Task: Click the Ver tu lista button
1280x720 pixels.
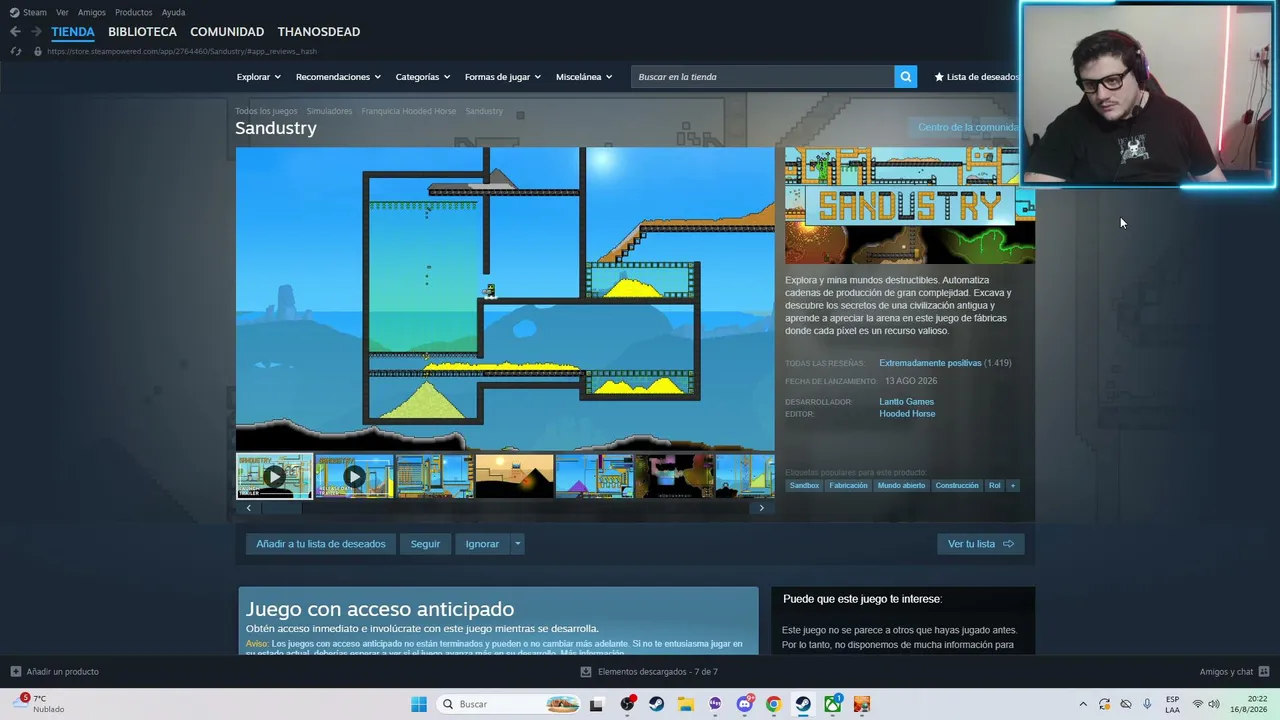Action: click(x=981, y=544)
